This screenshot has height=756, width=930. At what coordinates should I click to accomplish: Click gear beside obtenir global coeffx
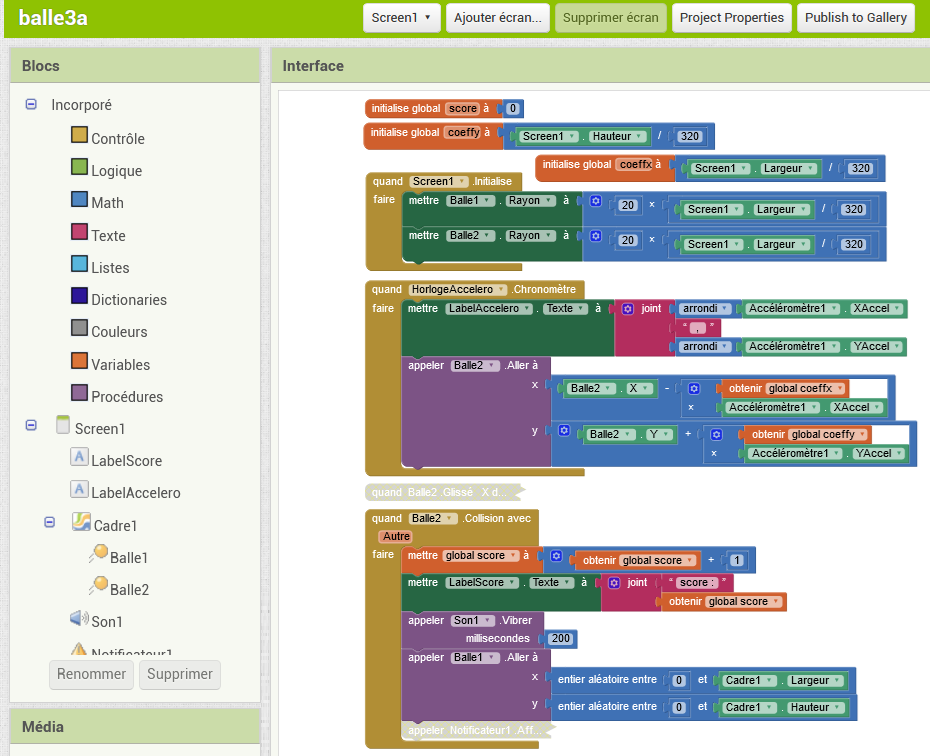pyautogui.click(x=694, y=388)
